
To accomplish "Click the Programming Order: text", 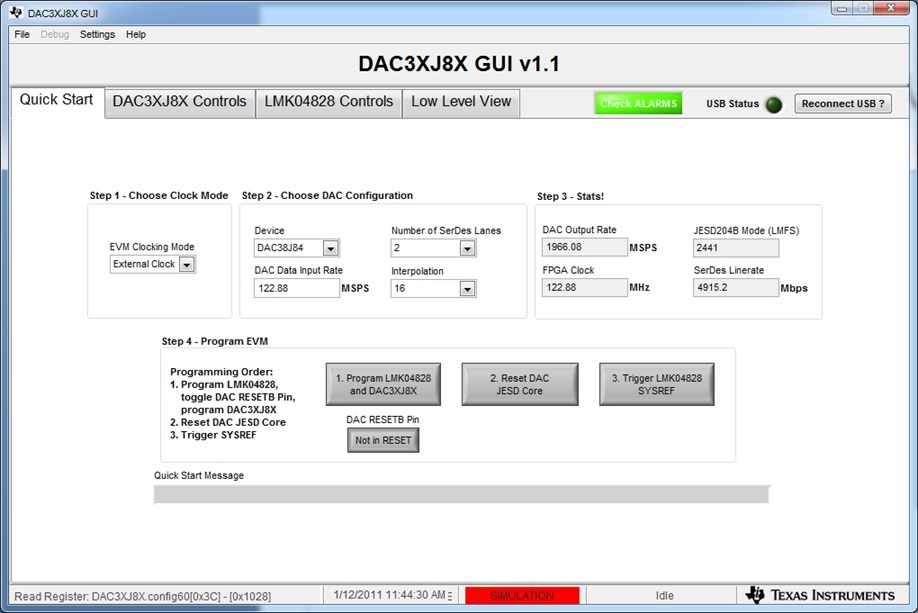I will (221, 372).
